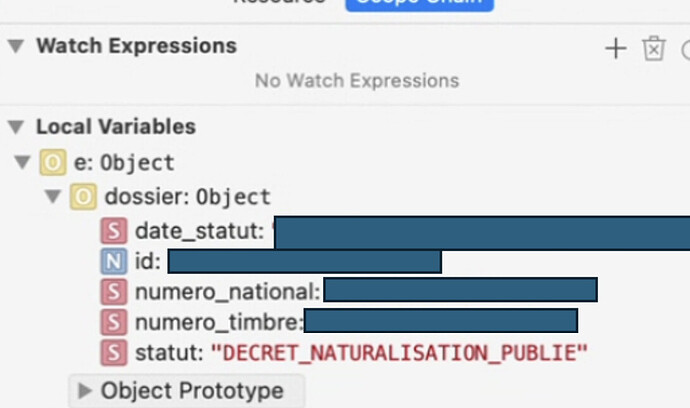The width and height of the screenshot is (690, 408).
Task: Collapse the Local Variables section
Action: tap(16, 127)
